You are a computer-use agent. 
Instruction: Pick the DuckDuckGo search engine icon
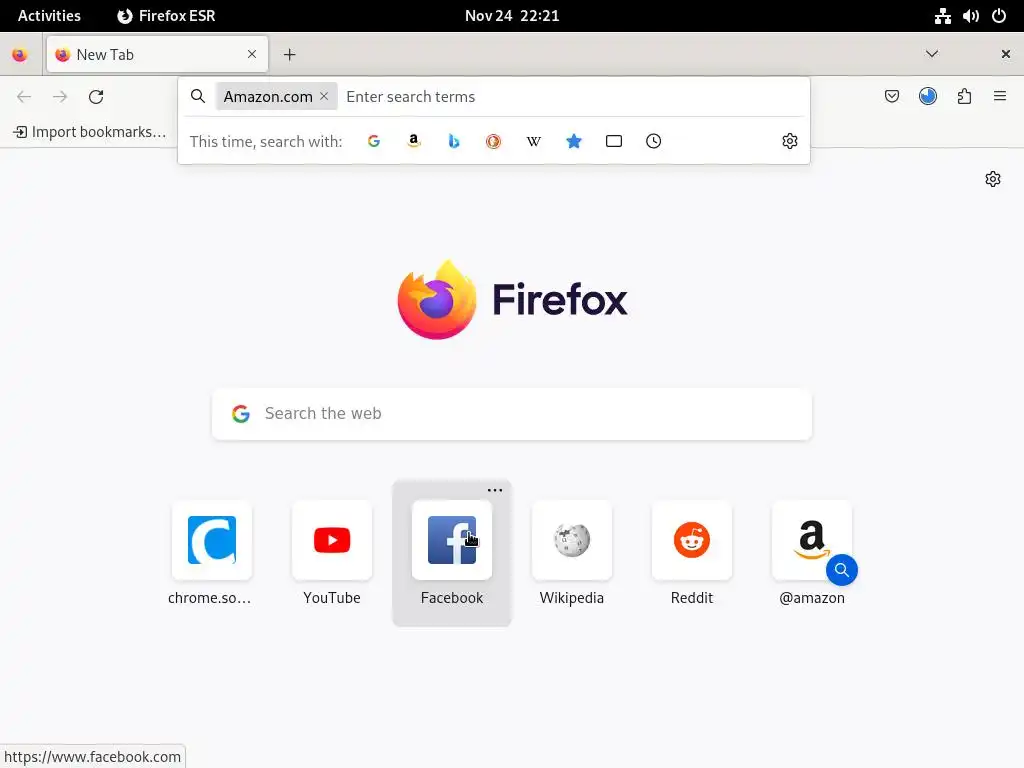tap(494, 141)
